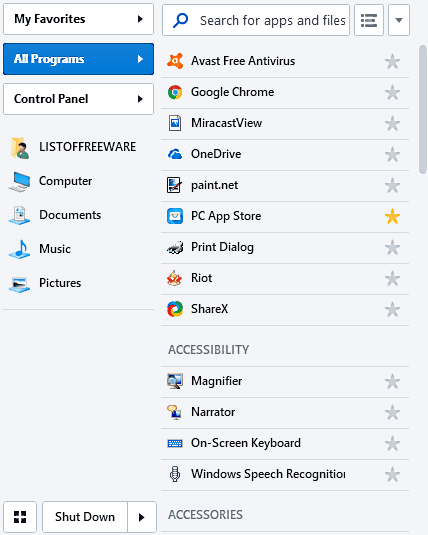Star Print Dialog as favorite
The image size is (428, 535).
click(x=393, y=248)
